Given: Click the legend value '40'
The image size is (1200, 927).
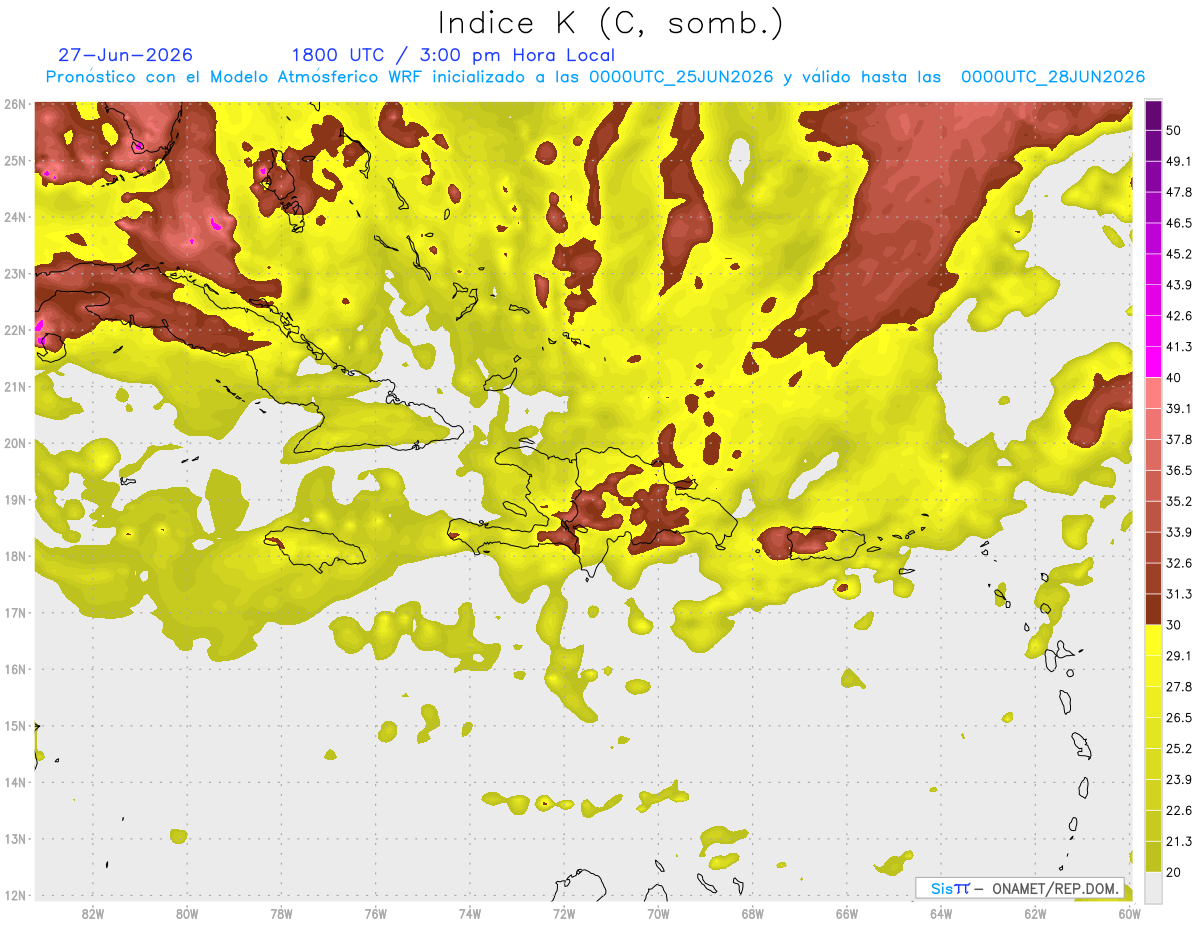Looking at the screenshot, I should 1174,377.
